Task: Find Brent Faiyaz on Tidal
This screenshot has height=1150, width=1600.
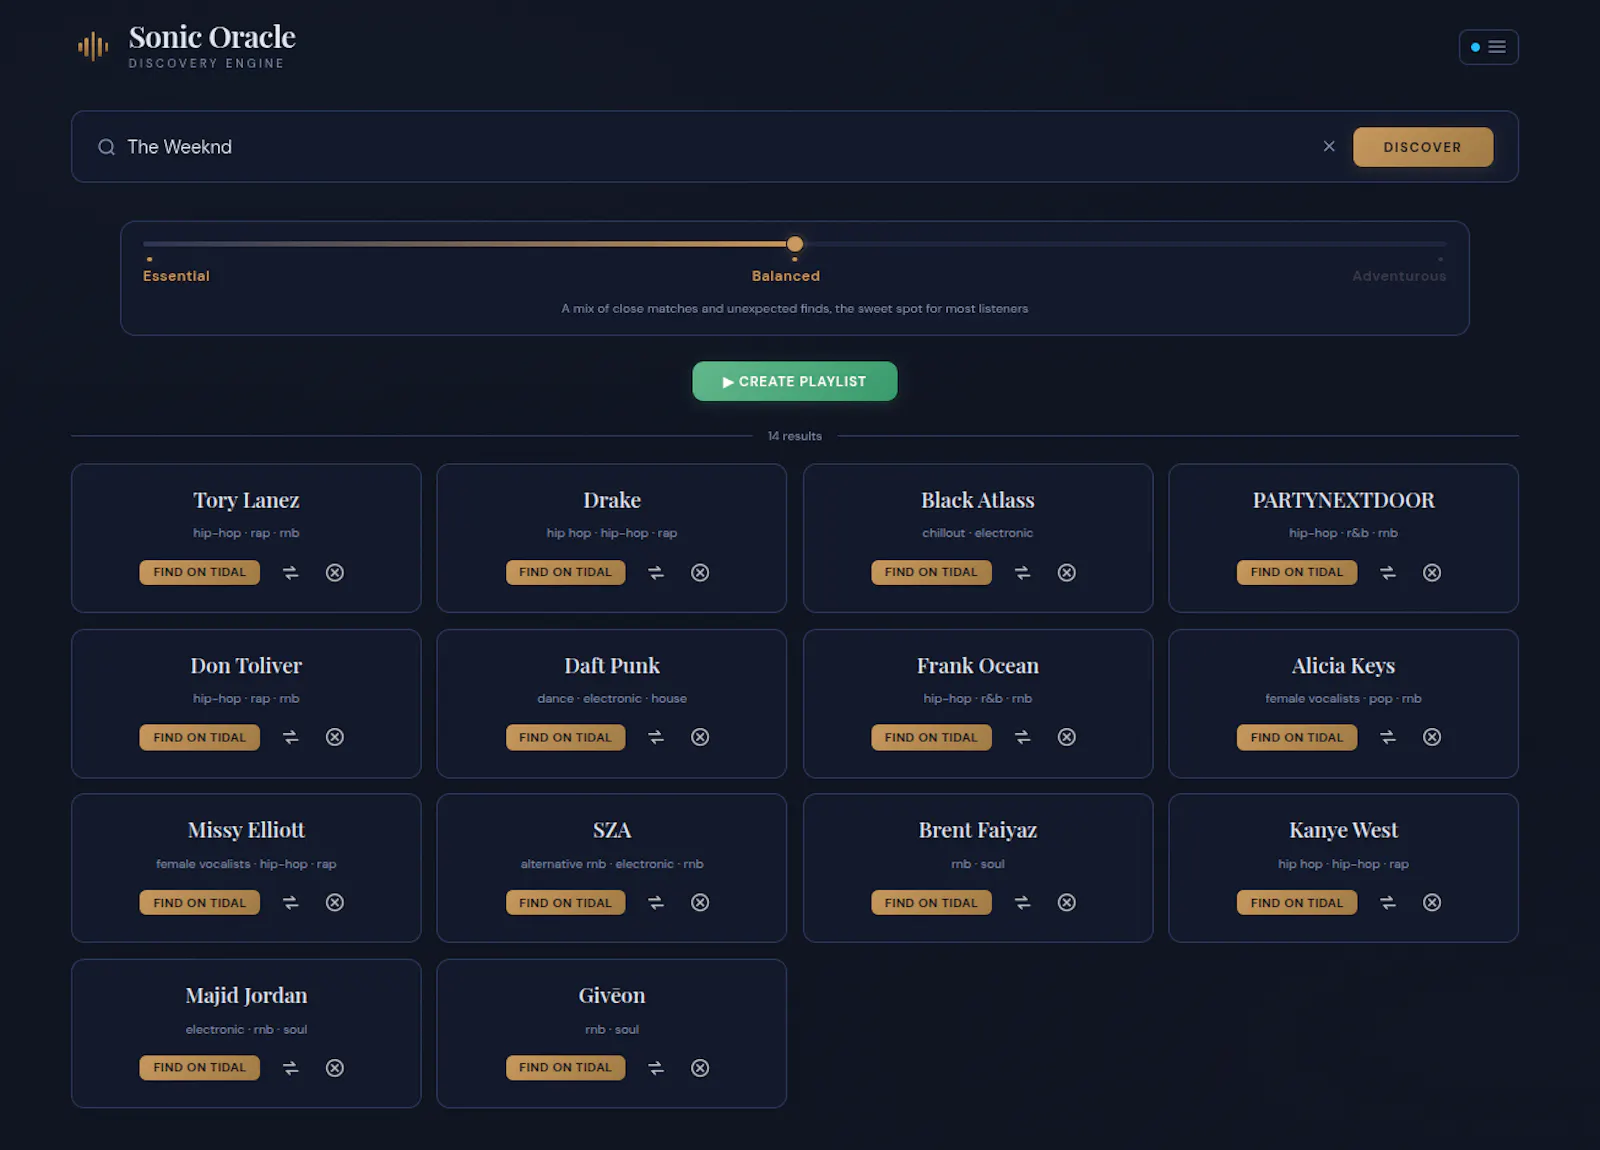Action: point(931,903)
